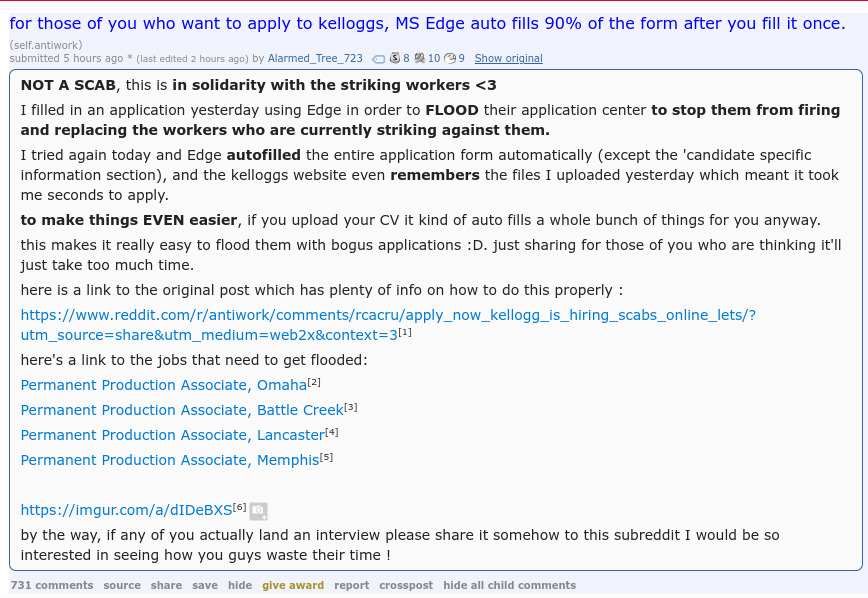Click the share button under post
Image resolution: width=868 pixels, height=598 pixels.
pyautogui.click(x=166, y=585)
